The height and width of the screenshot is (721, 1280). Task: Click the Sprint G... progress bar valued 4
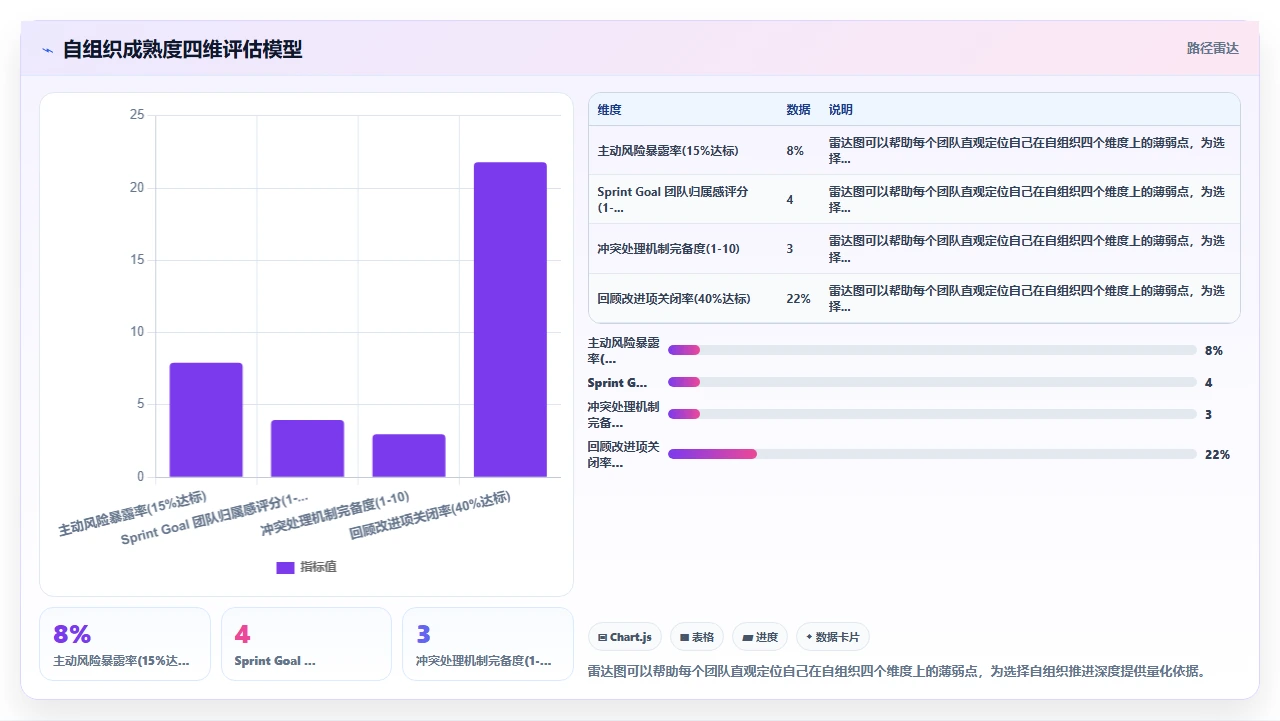[932, 382]
